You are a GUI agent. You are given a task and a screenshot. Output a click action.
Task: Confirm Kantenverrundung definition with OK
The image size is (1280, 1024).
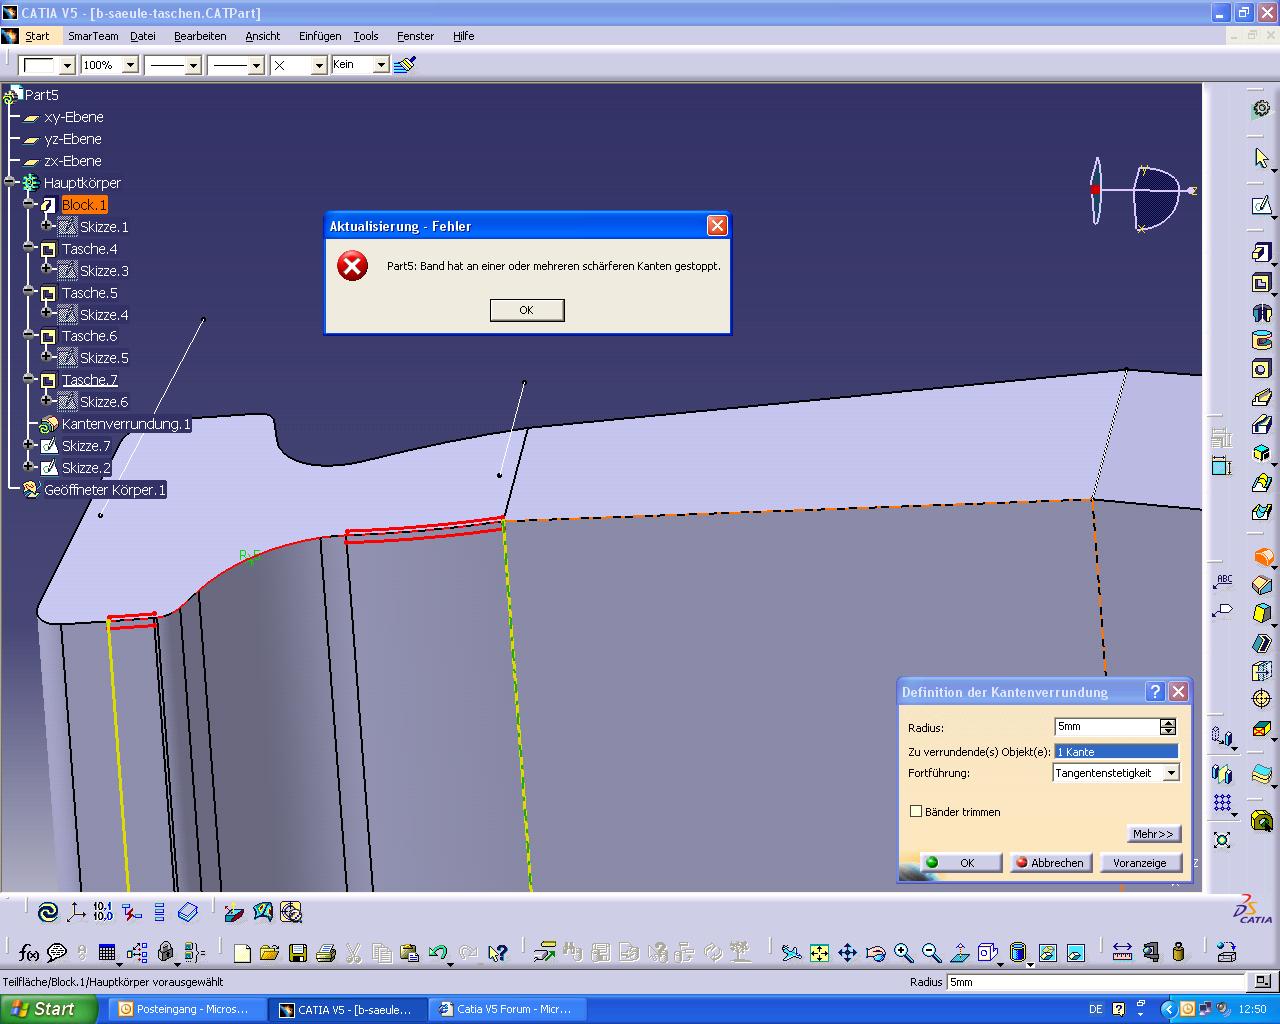(x=960, y=862)
